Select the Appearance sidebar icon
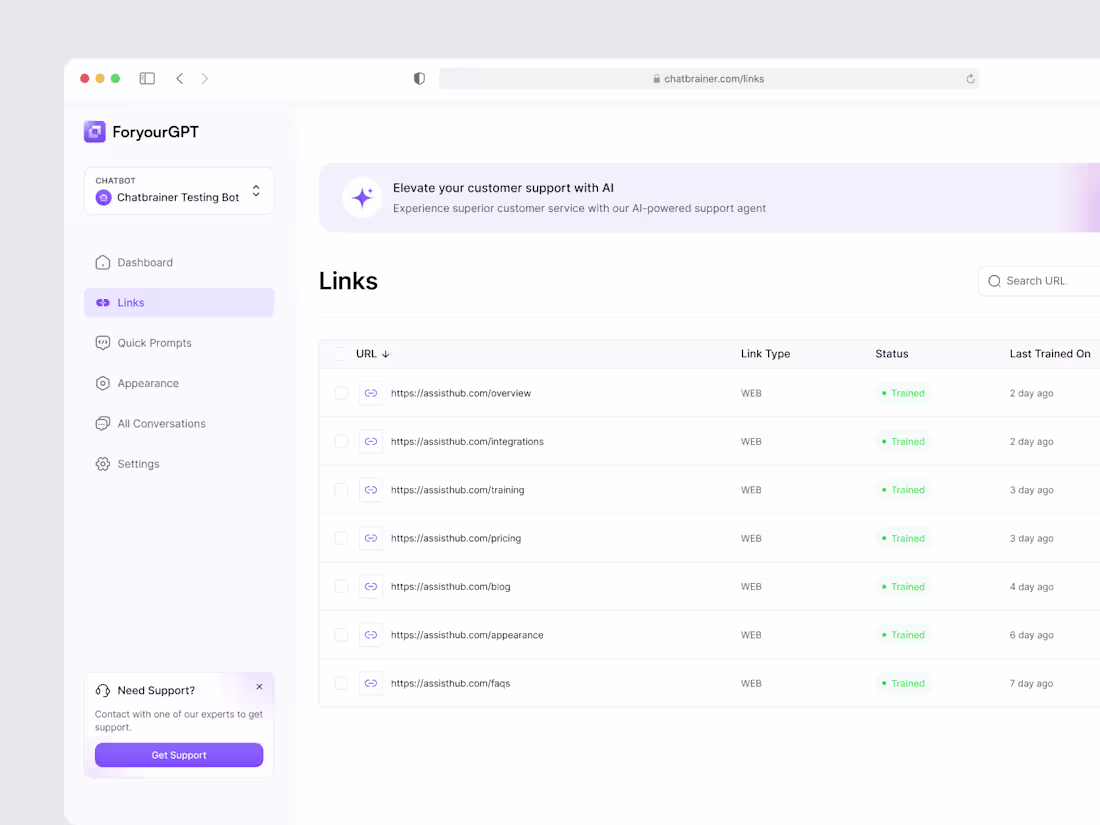 click(102, 383)
